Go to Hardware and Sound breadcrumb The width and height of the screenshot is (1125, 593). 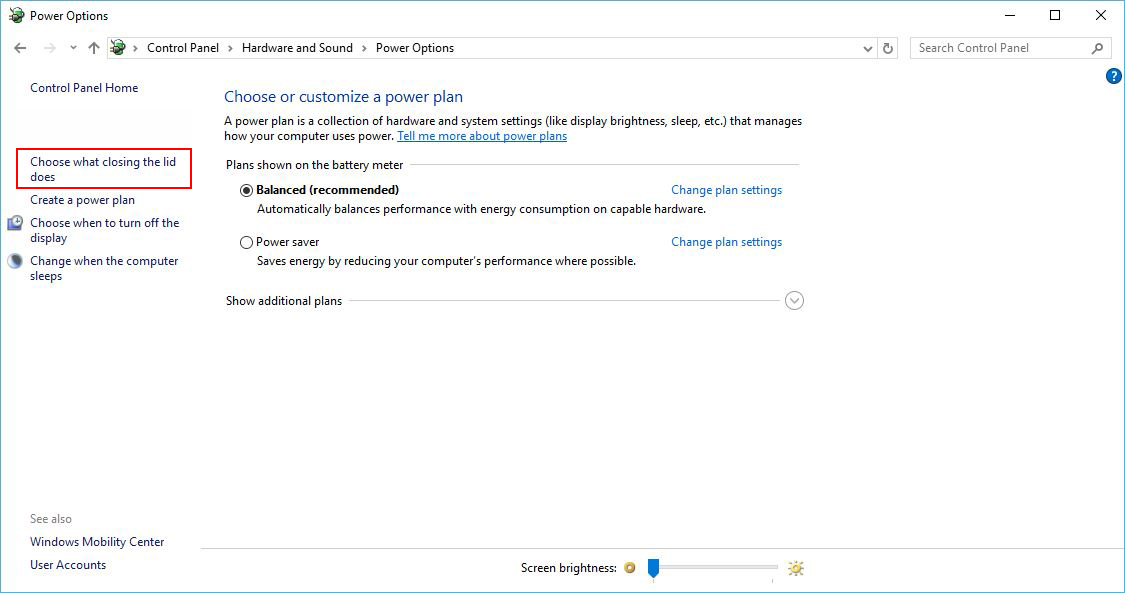(297, 48)
